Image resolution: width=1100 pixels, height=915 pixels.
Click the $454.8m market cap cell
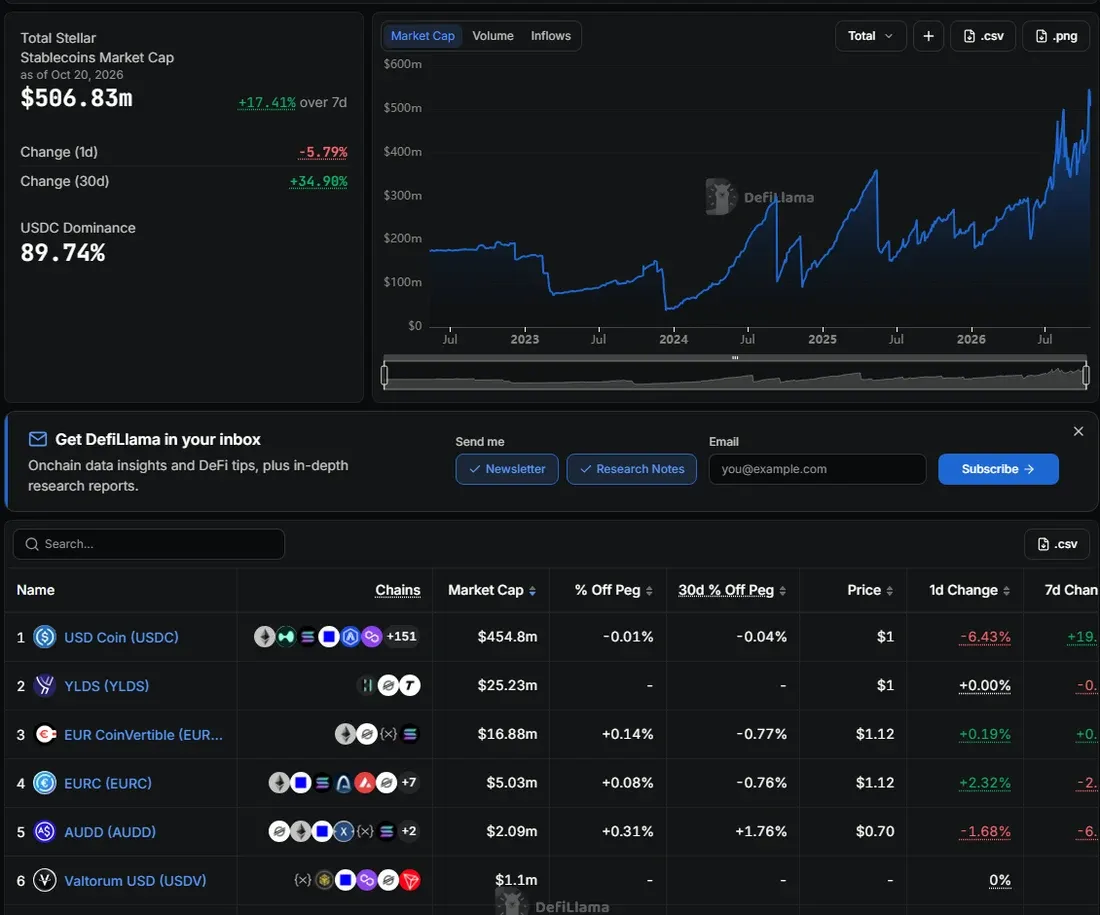507,636
